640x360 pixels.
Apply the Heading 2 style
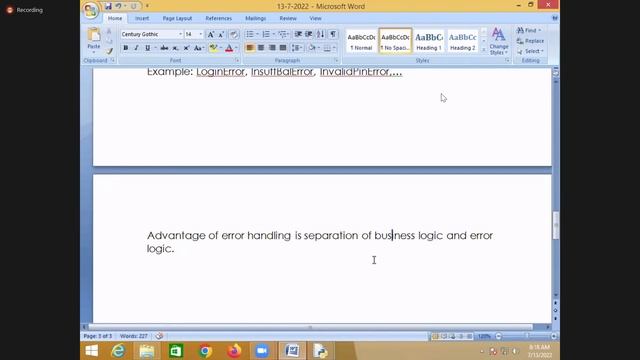pos(463,40)
